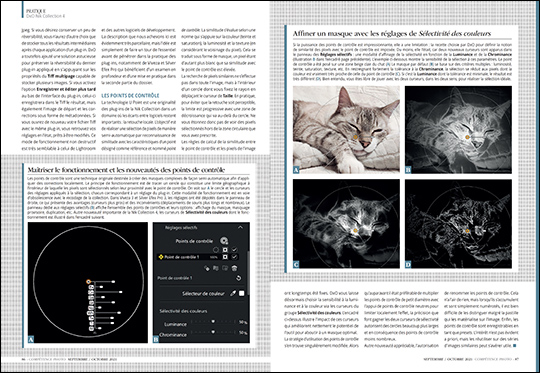Activate the Sélecteur de couleur eyedropper

point(233,293)
